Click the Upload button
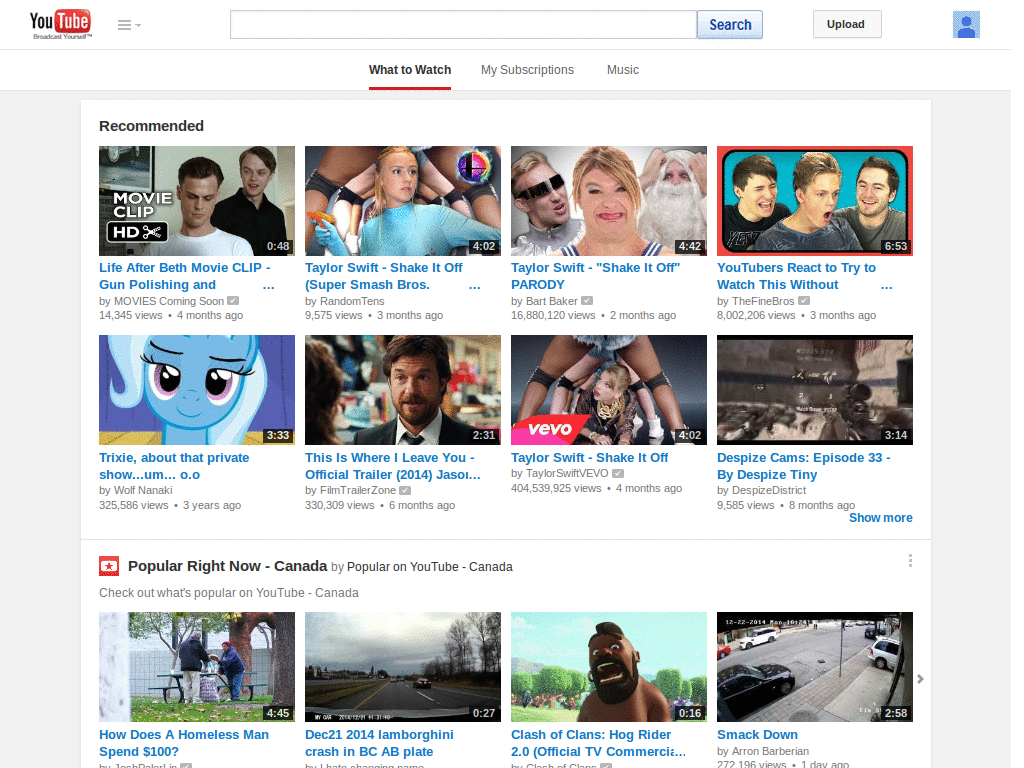This screenshot has height=768, width=1024. click(x=846, y=24)
